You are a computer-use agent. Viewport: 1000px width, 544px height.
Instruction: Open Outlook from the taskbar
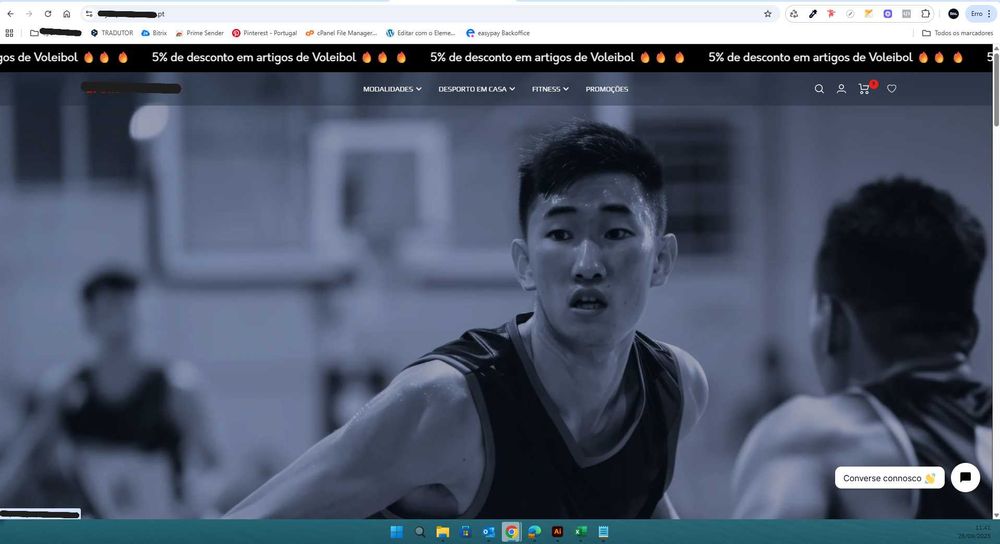click(x=489, y=532)
